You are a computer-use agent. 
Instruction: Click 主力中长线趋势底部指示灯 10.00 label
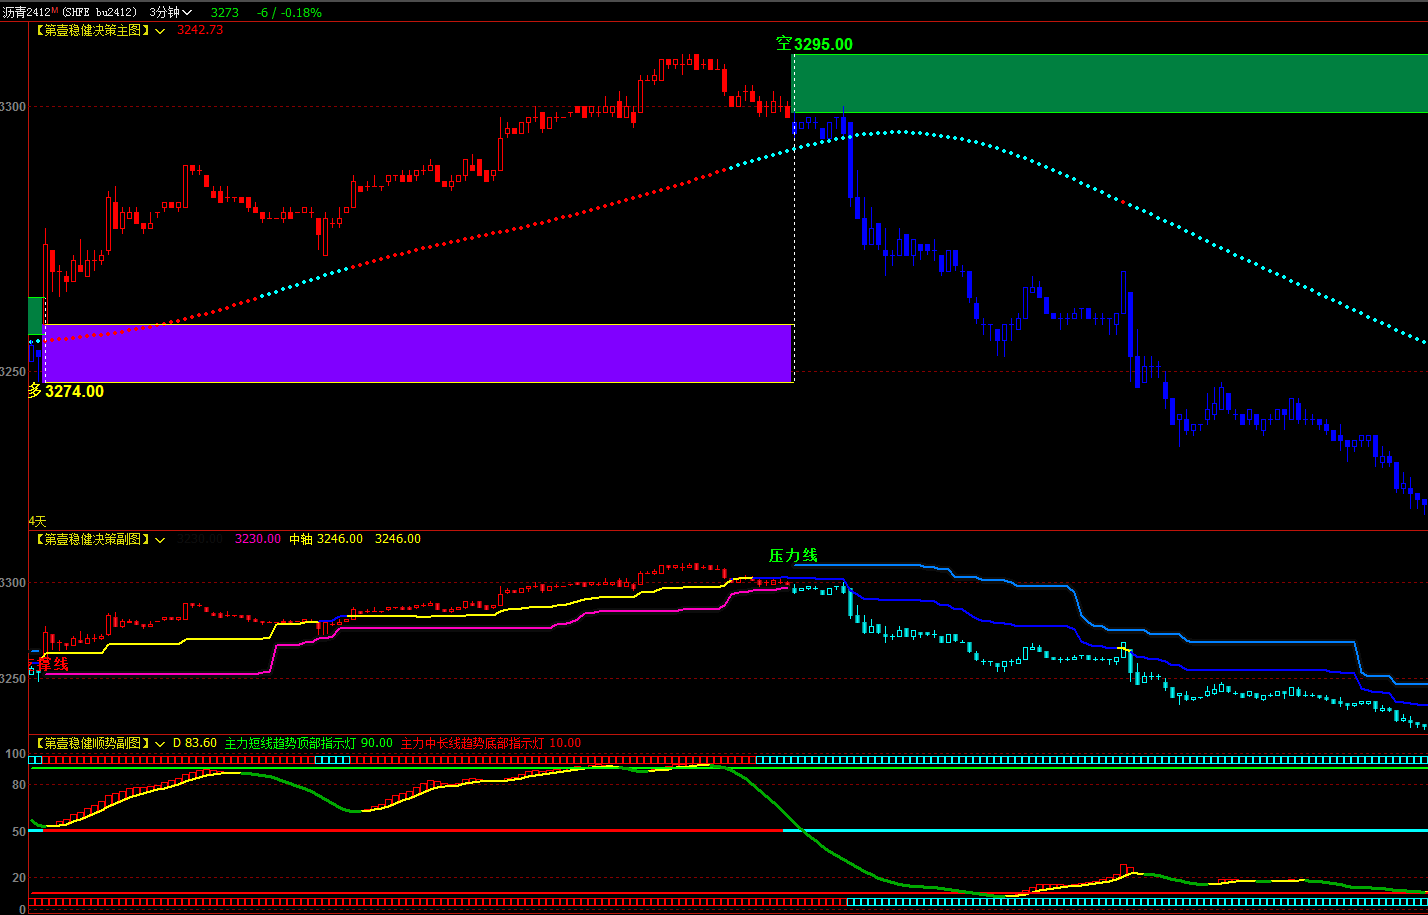(491, 743)
